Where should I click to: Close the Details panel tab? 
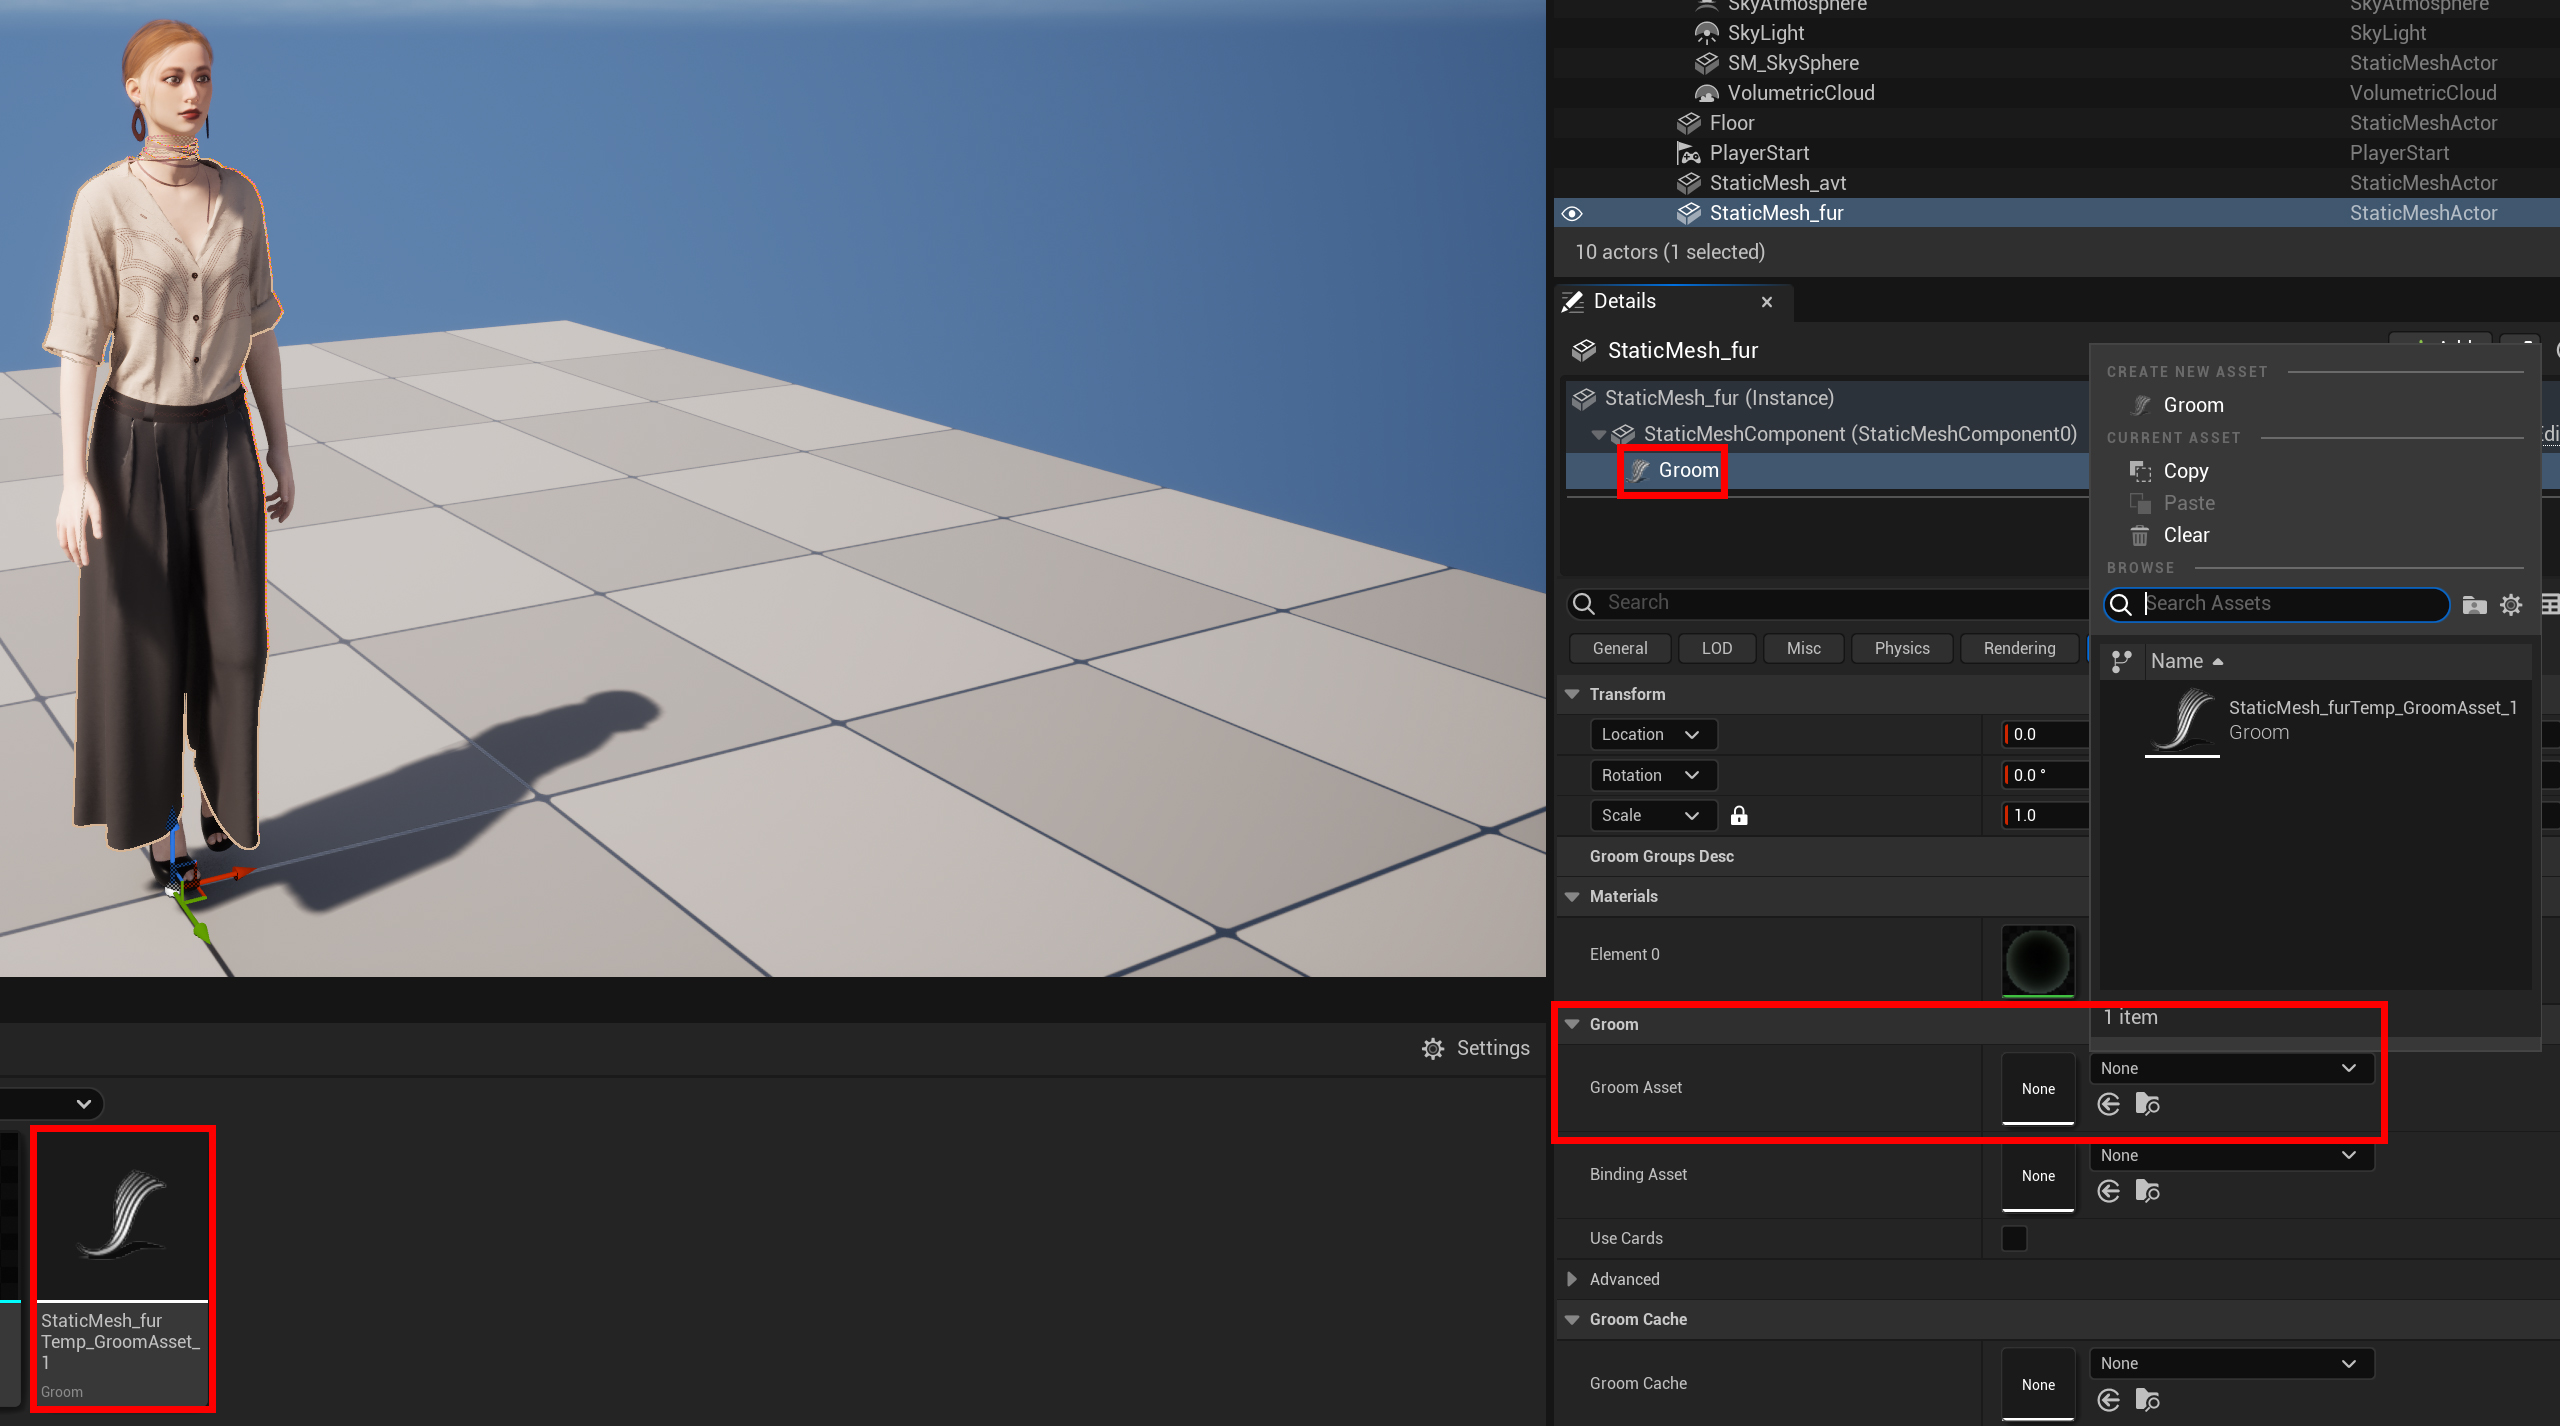coord(1767,302)
